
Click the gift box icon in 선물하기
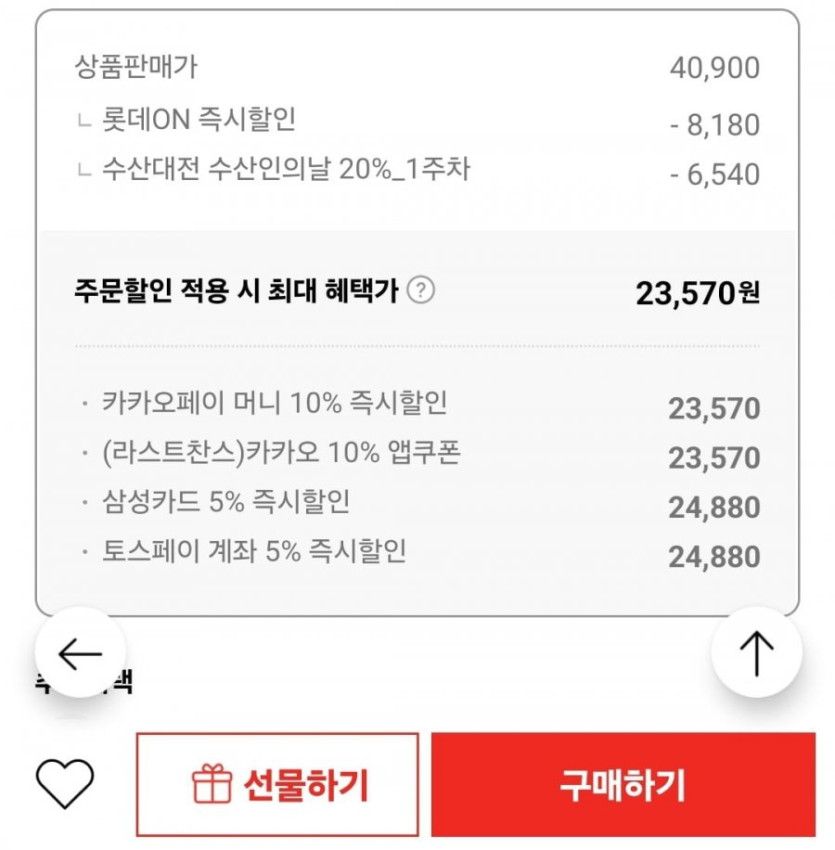211,785
